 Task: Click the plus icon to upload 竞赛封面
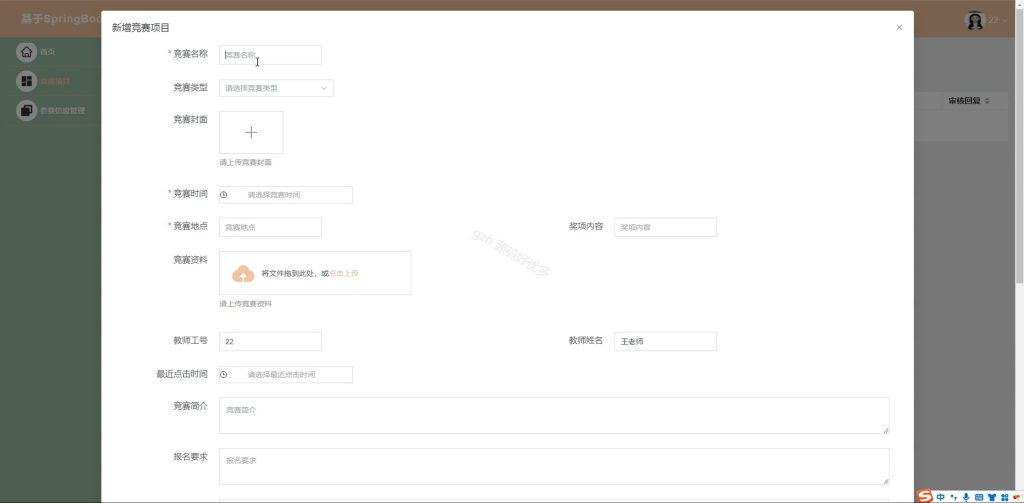(251, 133)
